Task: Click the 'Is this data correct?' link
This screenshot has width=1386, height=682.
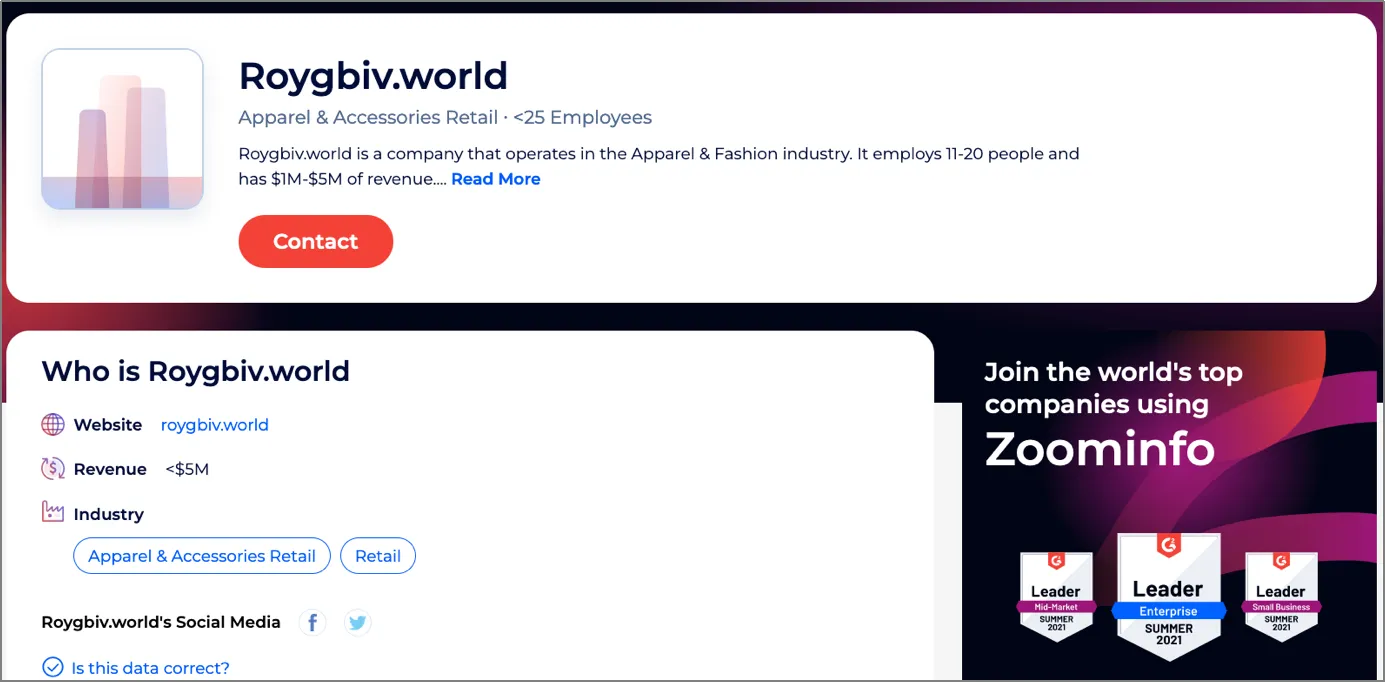Action: click(x=150, y=668)
